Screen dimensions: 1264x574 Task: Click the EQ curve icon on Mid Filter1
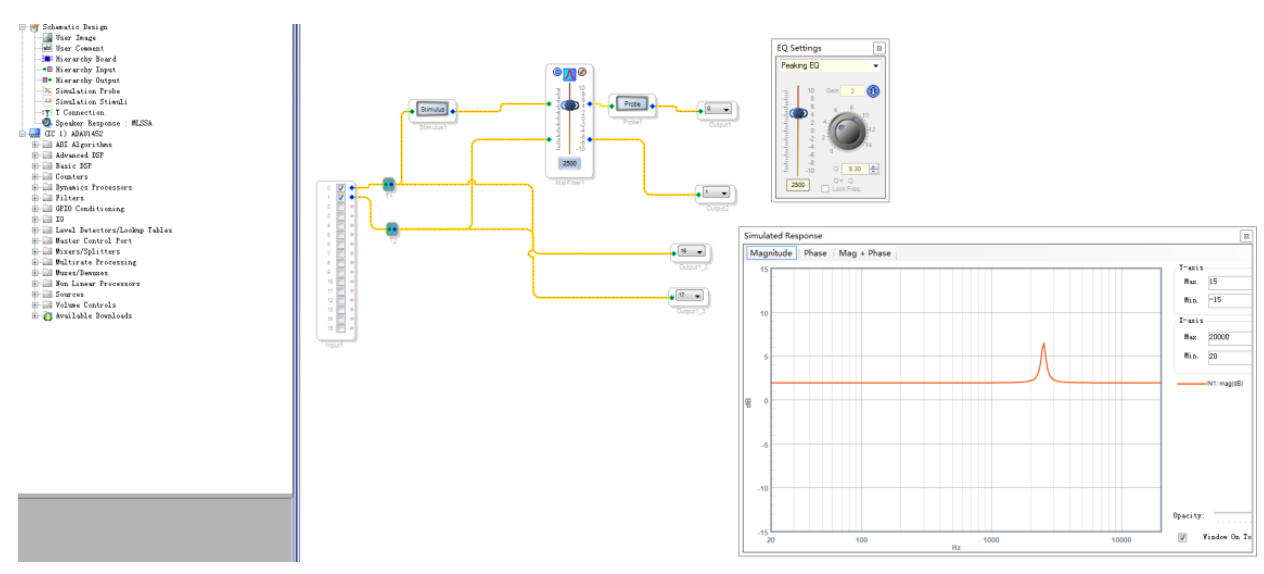click(x=569, y=73)
